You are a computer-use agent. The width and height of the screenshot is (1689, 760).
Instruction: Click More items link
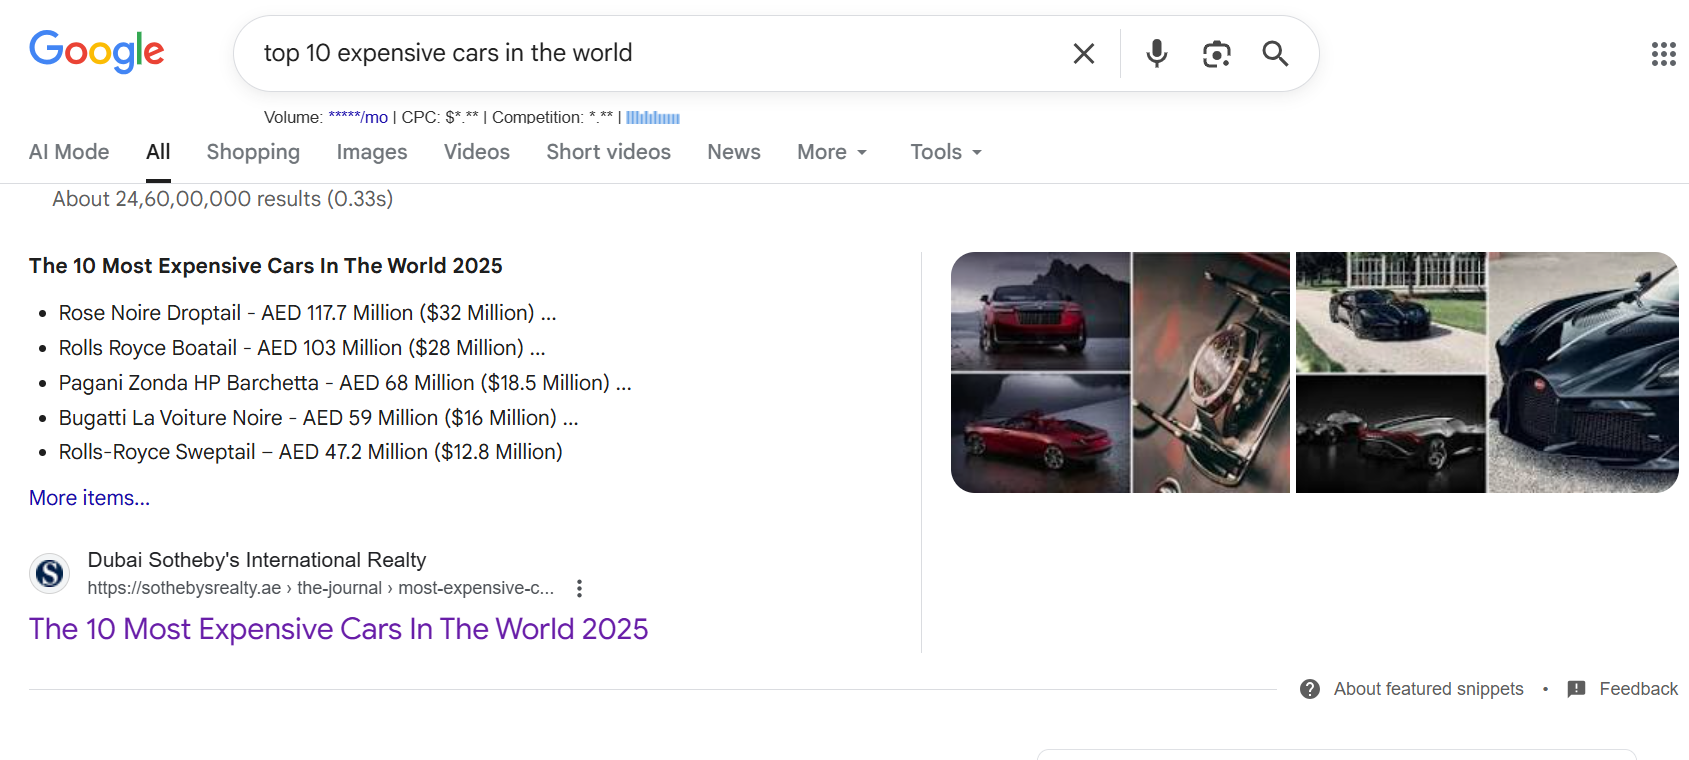click(x=89, y=498)
